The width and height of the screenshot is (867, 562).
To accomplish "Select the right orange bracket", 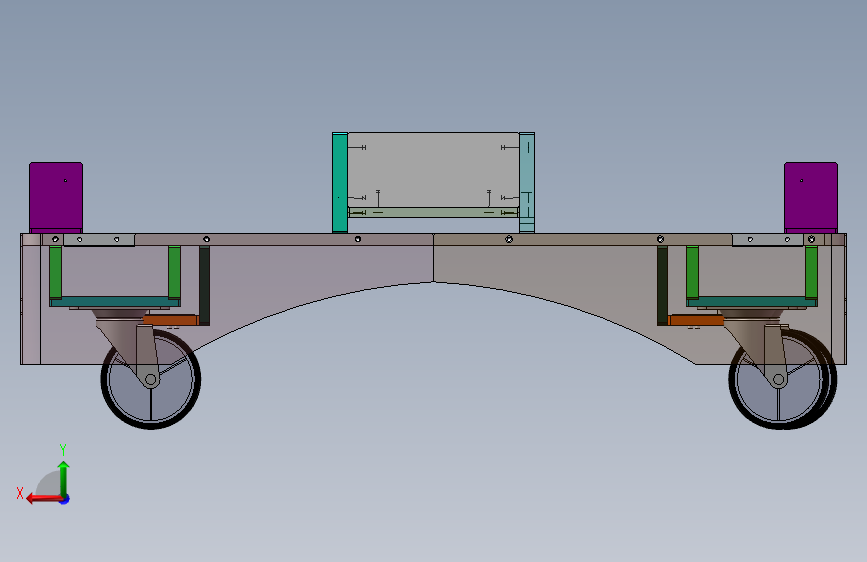I will pos(696,320).
